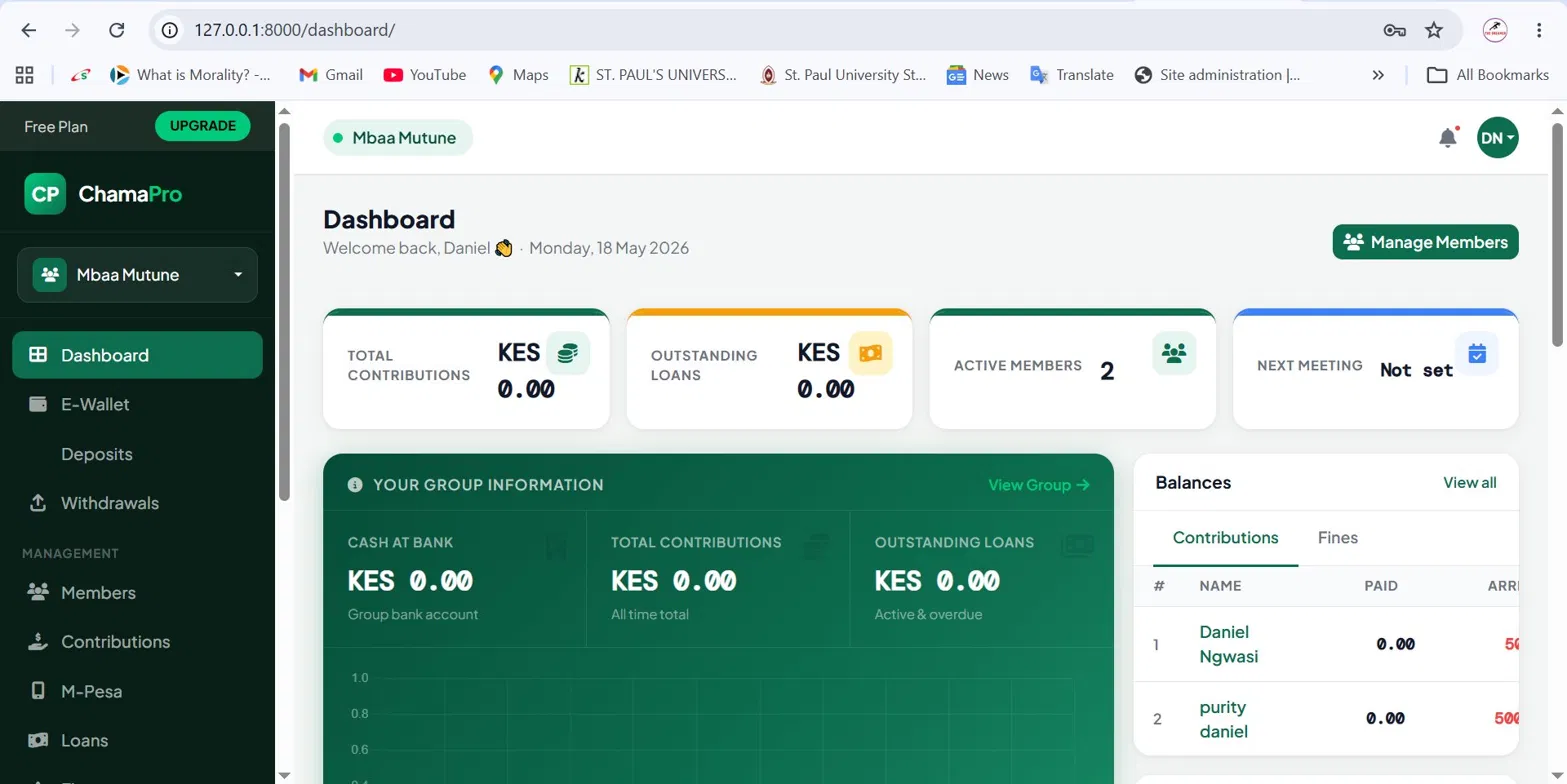This screenshot has height=784, width=1567.
Task: Open the Chrome three-dot menu
Action: coord(1539,30)
